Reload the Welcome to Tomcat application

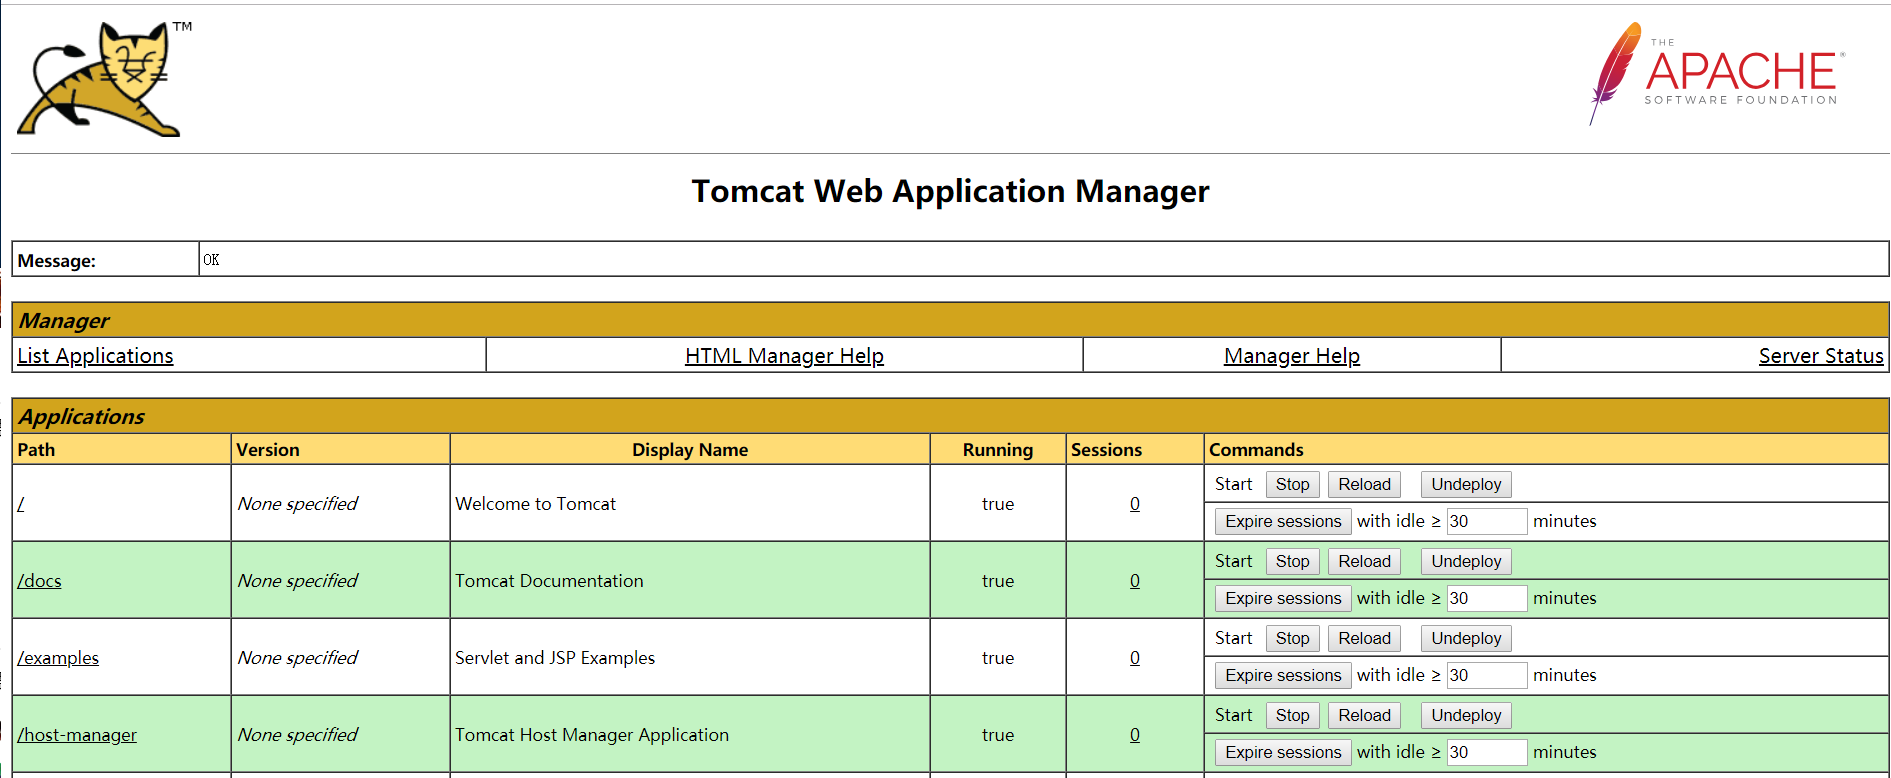tap(1364, 484)
